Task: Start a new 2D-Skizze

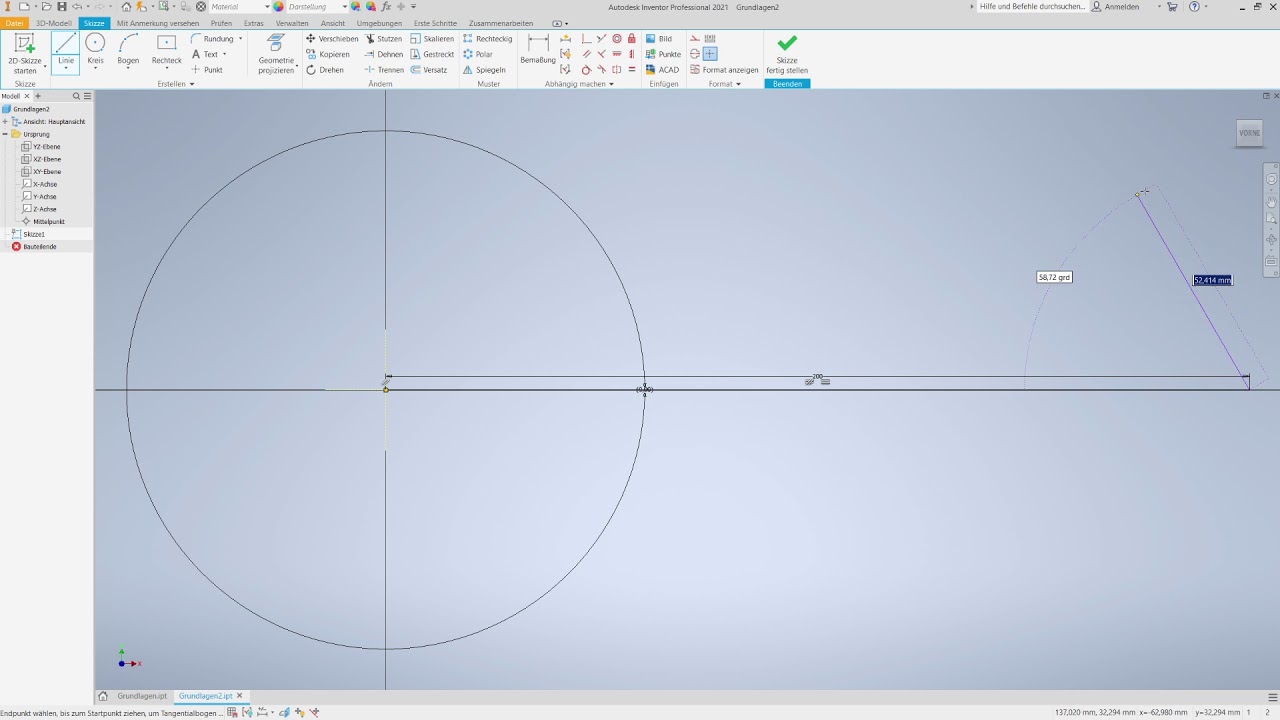Action: [x=25, y=54]
